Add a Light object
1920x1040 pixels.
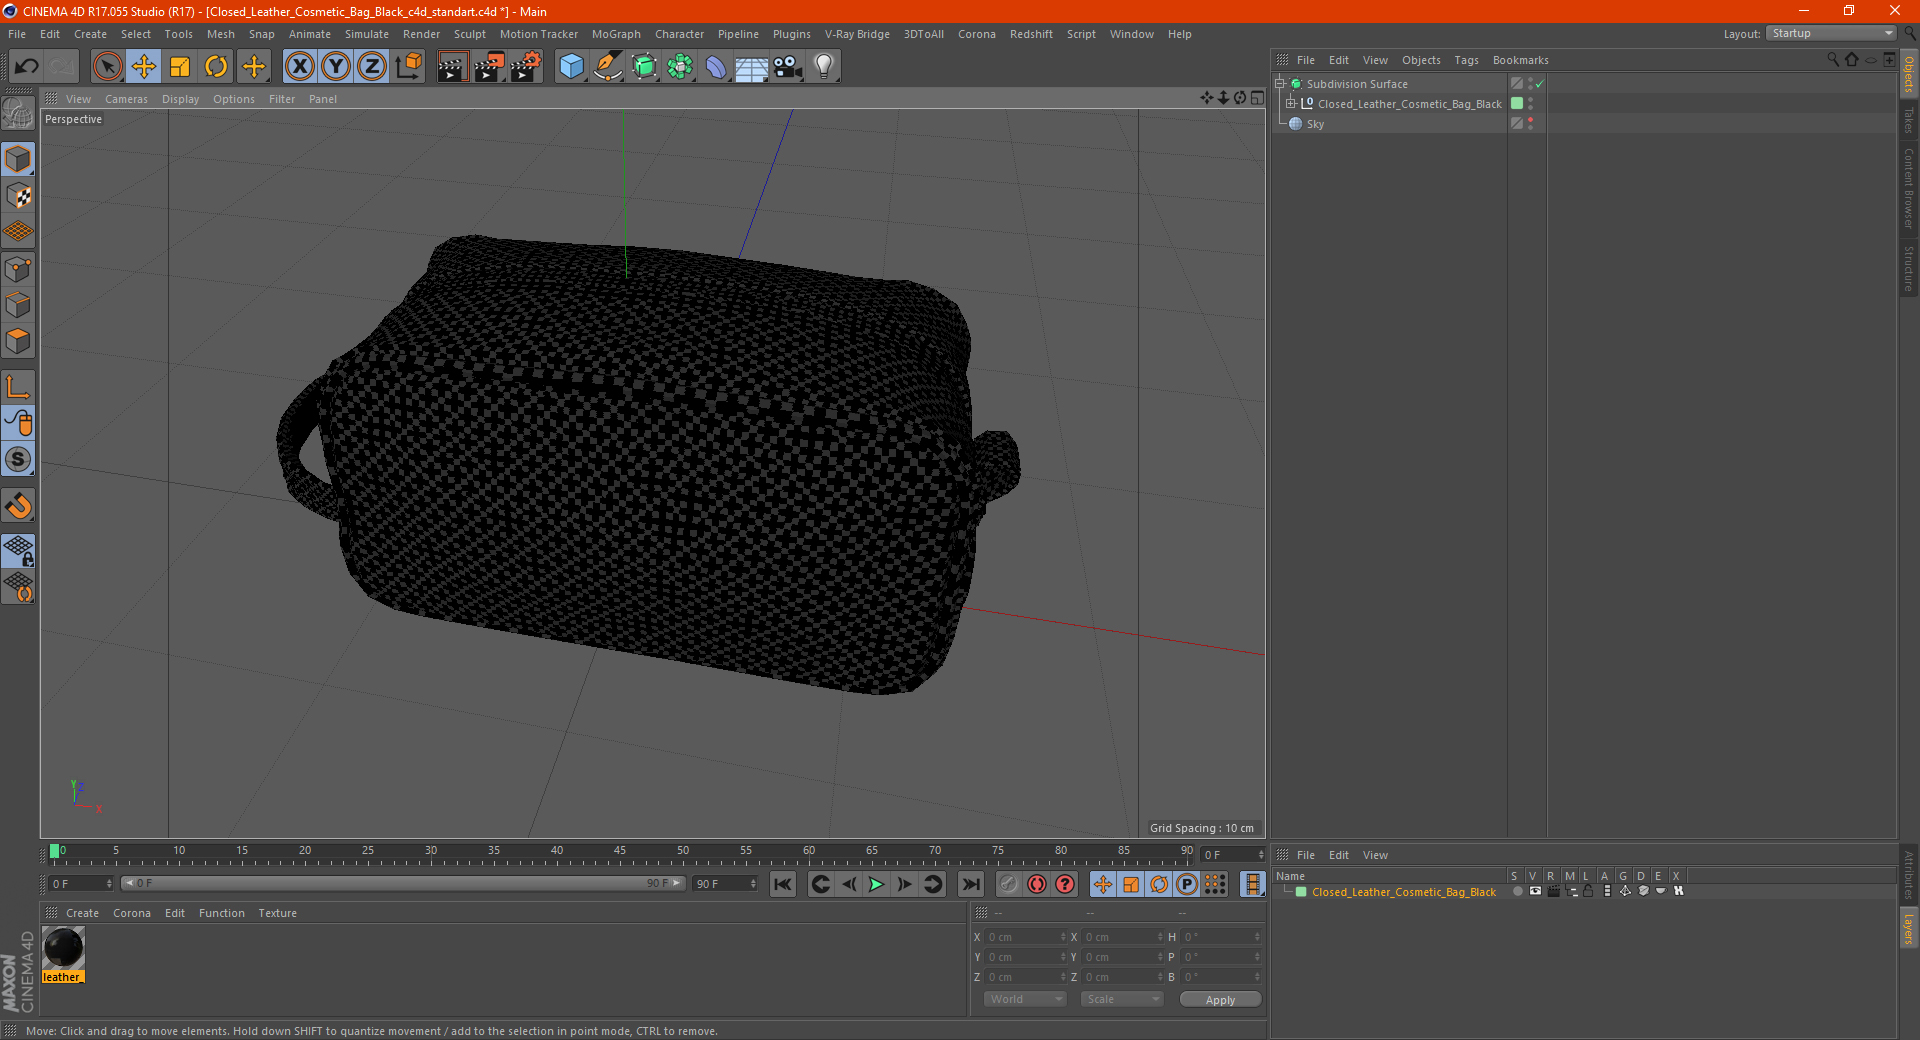tap(824, 67)
